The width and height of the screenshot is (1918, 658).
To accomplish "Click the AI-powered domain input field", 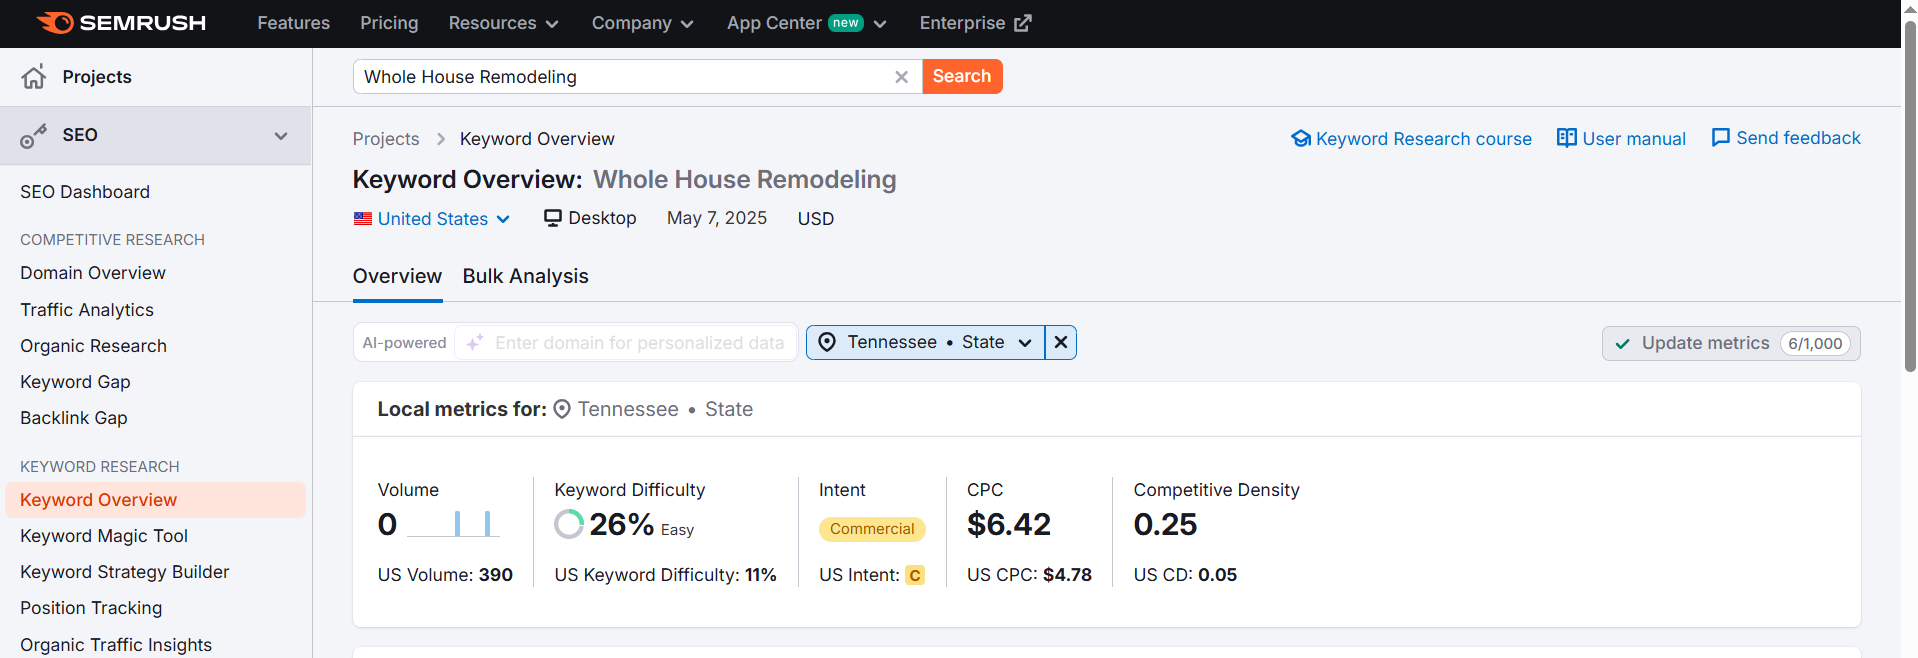I will pyautogui.click(x=639, y=343).
